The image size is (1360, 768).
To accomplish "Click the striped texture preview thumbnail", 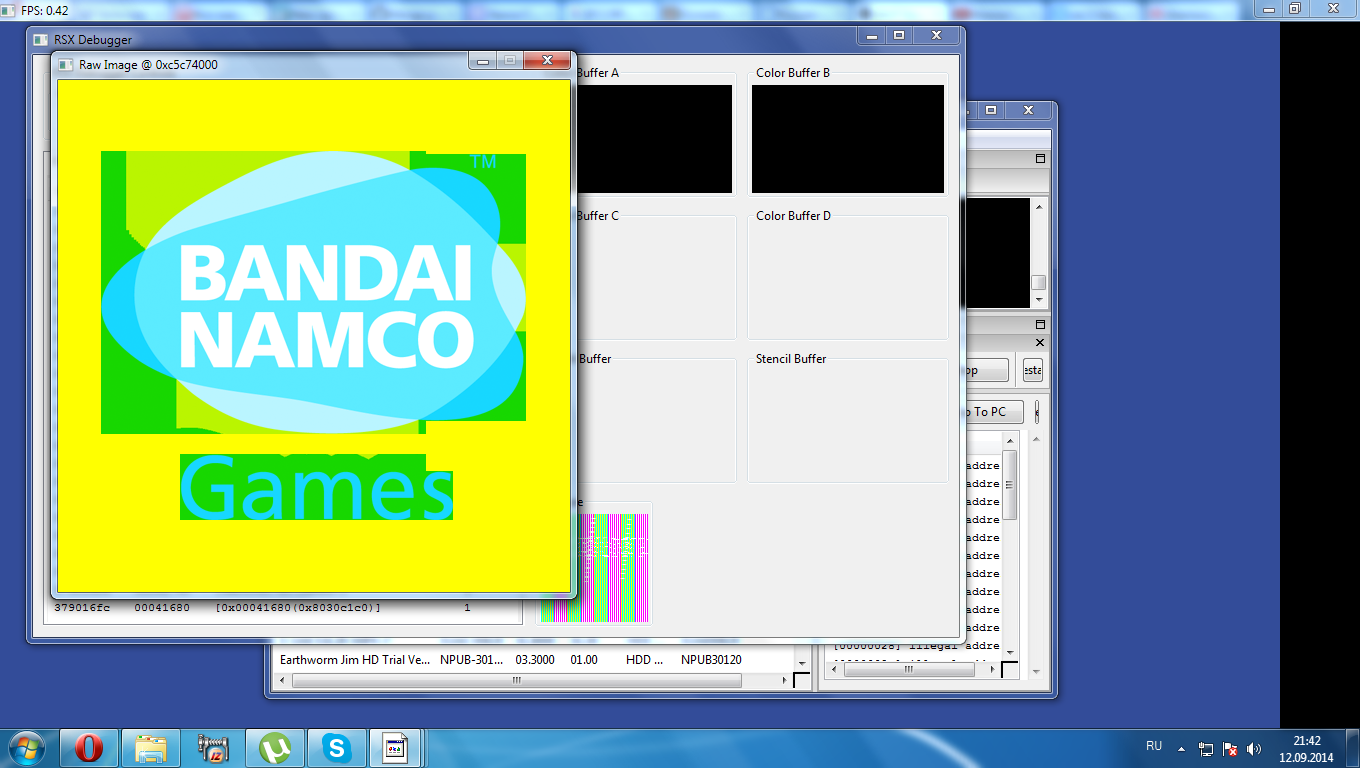I will click(x=596, y=567).
